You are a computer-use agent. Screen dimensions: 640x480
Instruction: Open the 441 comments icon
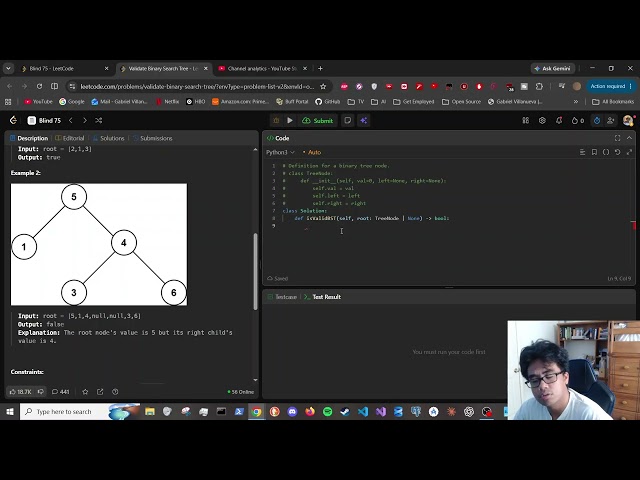click(60, 392)
